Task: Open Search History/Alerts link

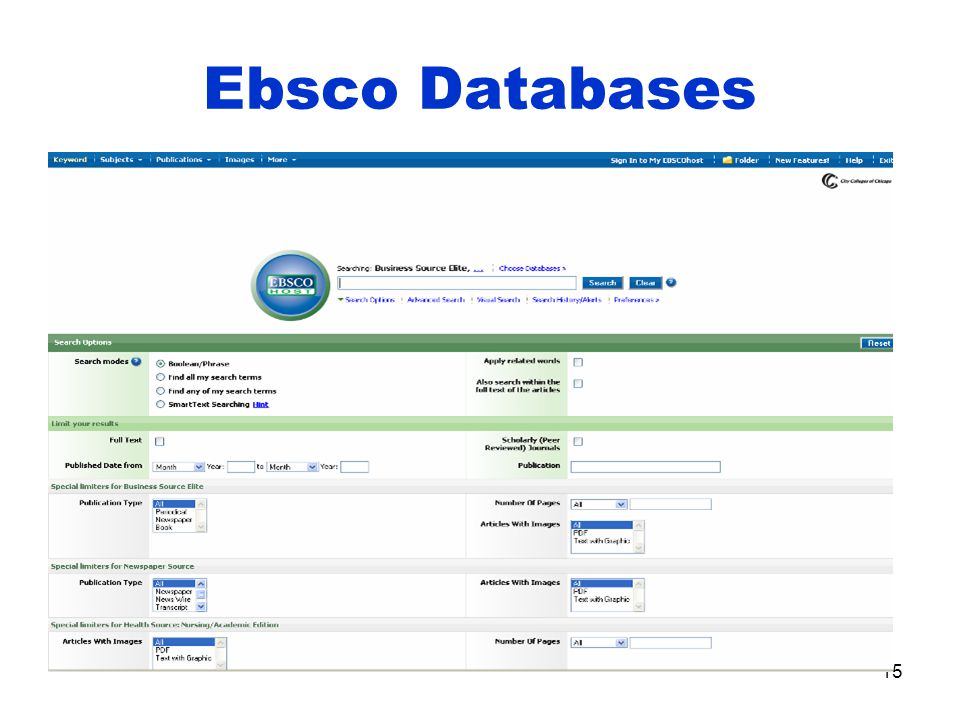Action: point(567,299)
